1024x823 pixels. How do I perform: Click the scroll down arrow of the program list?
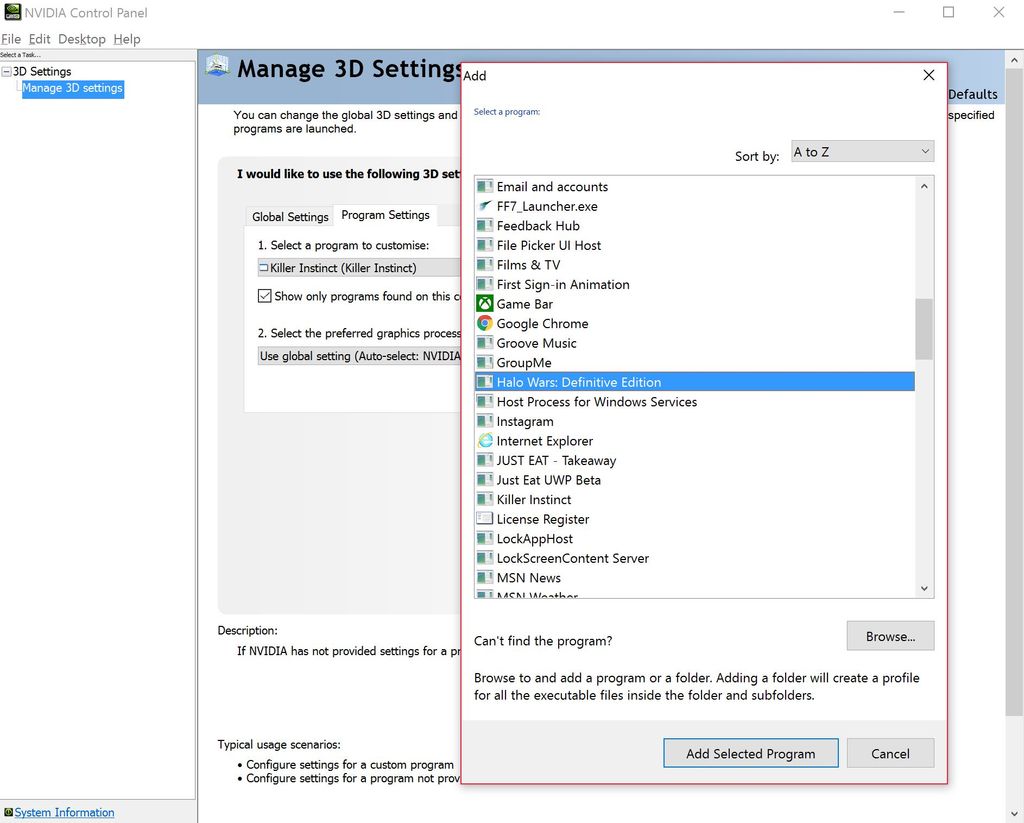pos(923,589)
